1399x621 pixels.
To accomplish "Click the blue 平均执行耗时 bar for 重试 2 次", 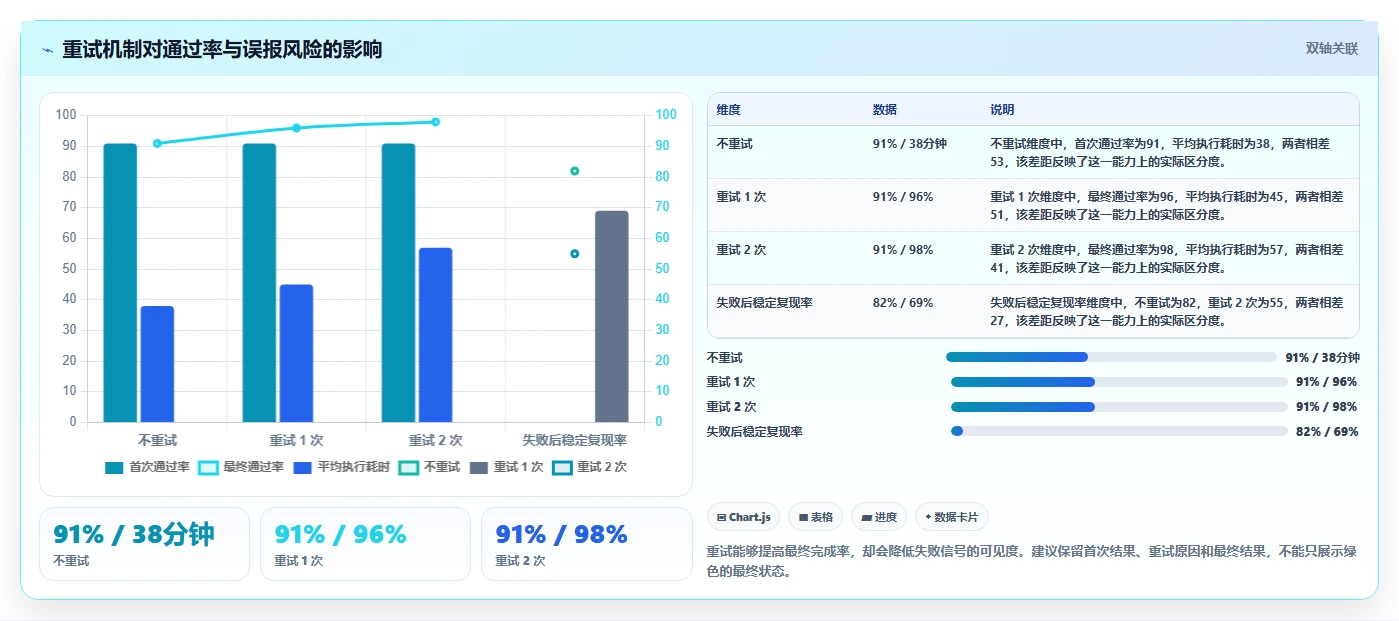I will click(435, 335).
